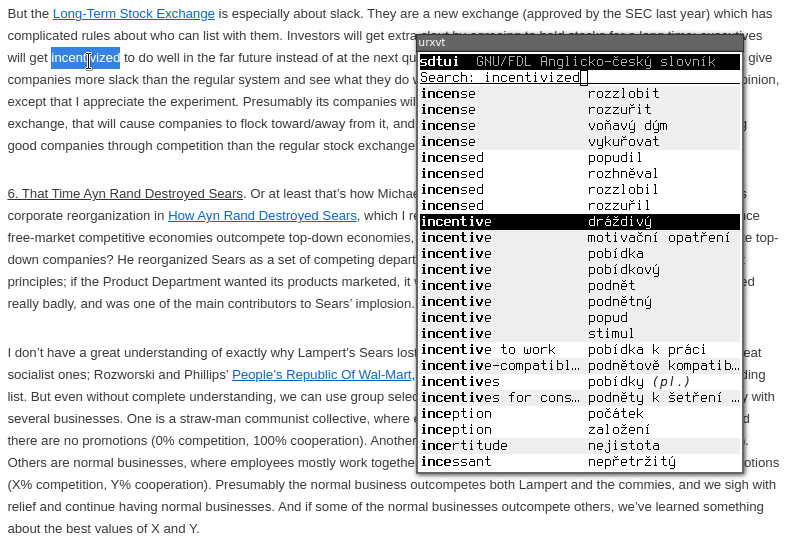Open the People's Republic Of Wal-Mart link

[321, 375]
